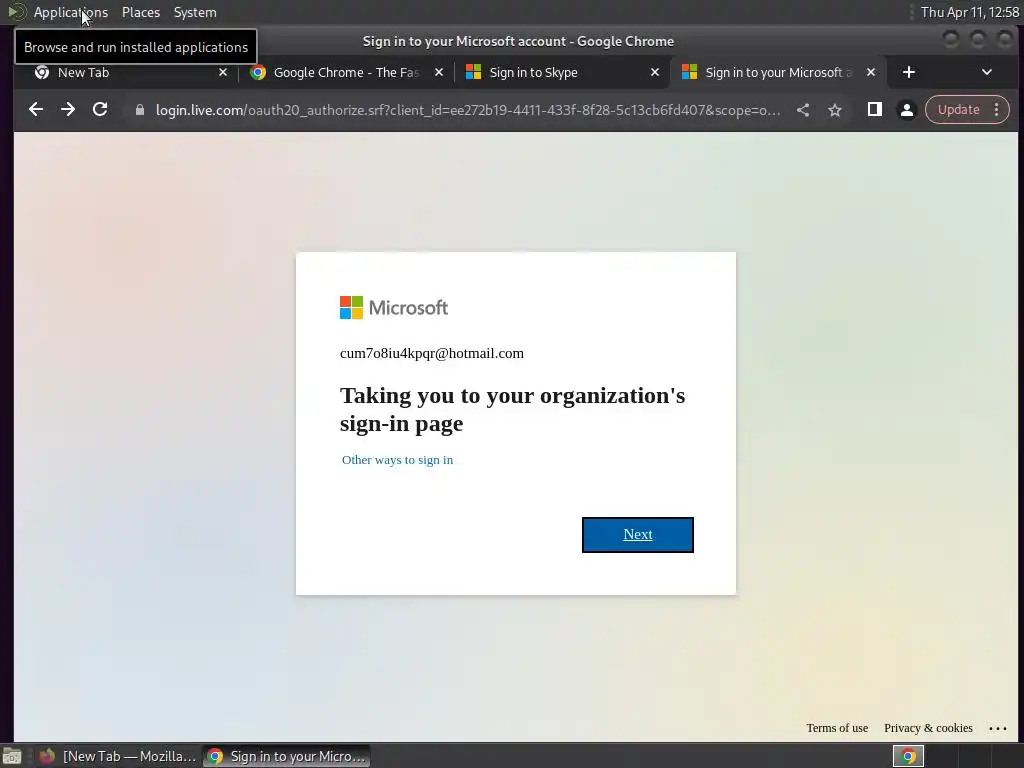
Task: Click the lock icon for site information
Action: click(x=140, y=110)
